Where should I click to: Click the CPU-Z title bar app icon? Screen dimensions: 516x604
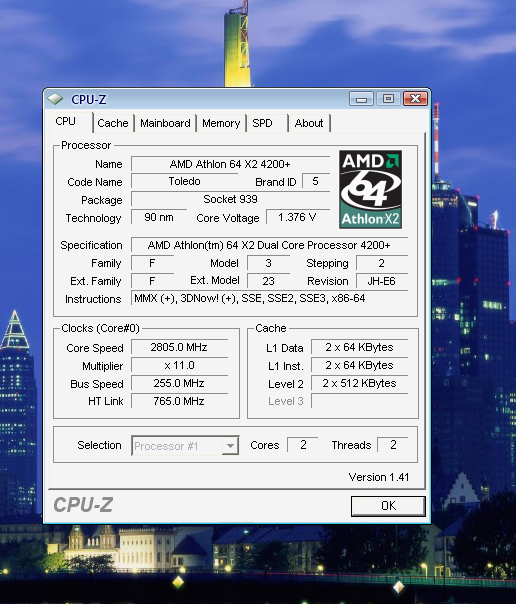[x=55, y=99]
